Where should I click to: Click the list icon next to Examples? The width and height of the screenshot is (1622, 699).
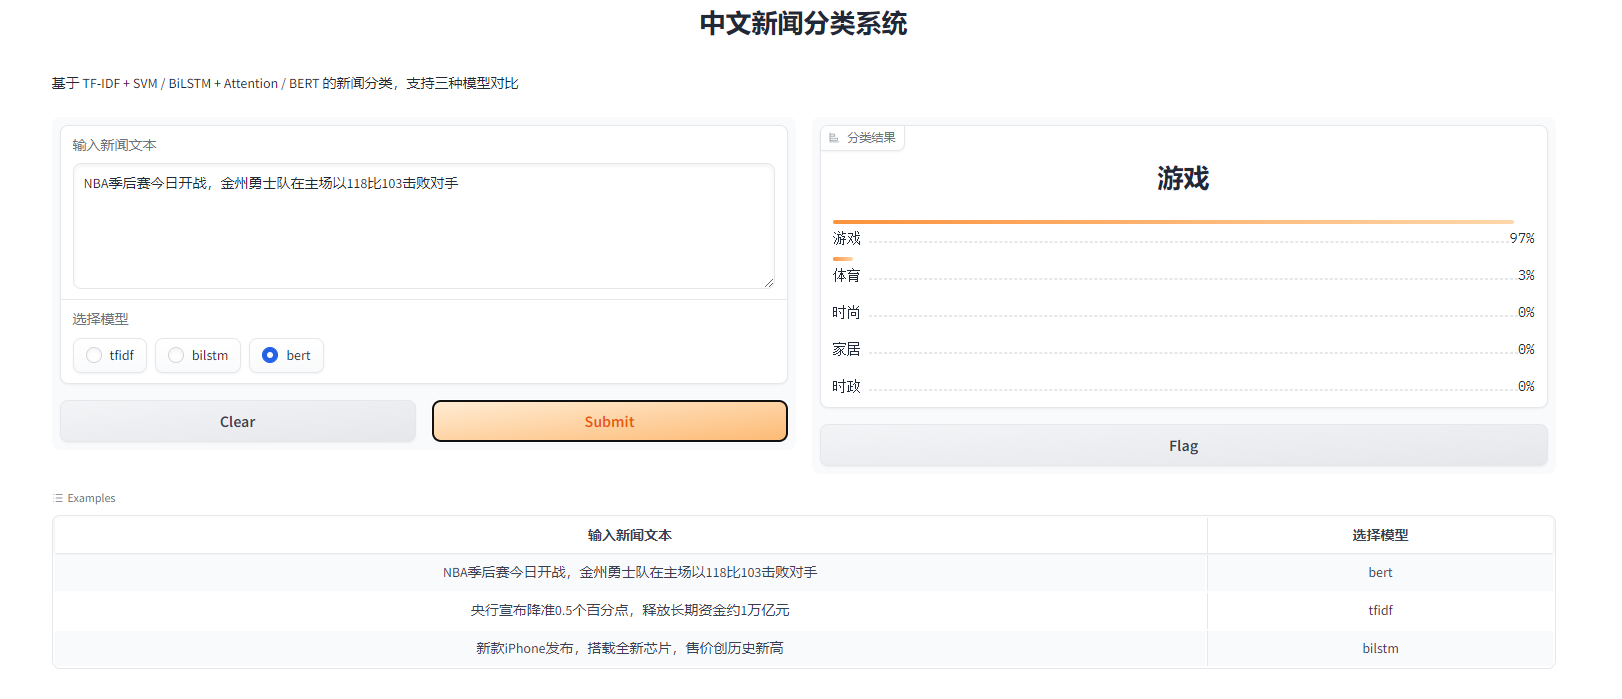pyautogui.click(x=58, y=498)
